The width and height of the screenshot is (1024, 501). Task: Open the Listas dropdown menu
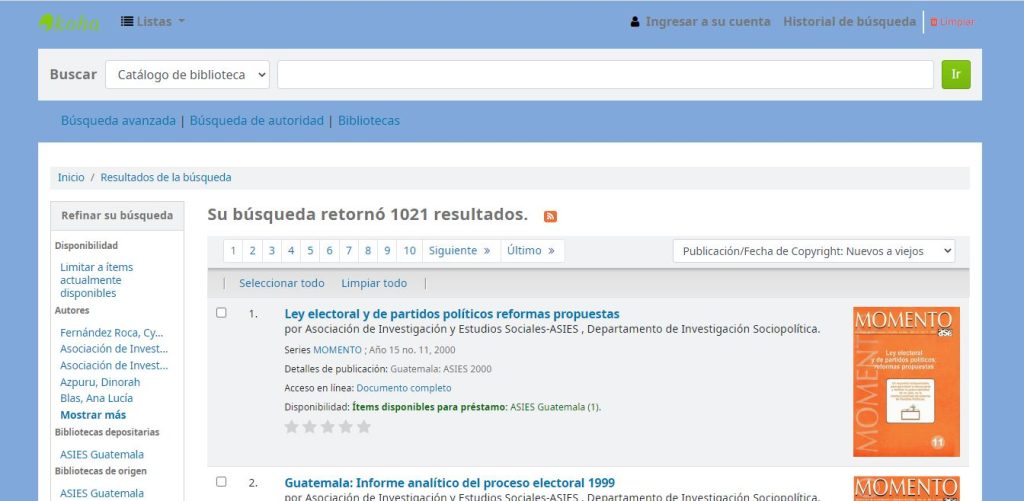[153, 22]
